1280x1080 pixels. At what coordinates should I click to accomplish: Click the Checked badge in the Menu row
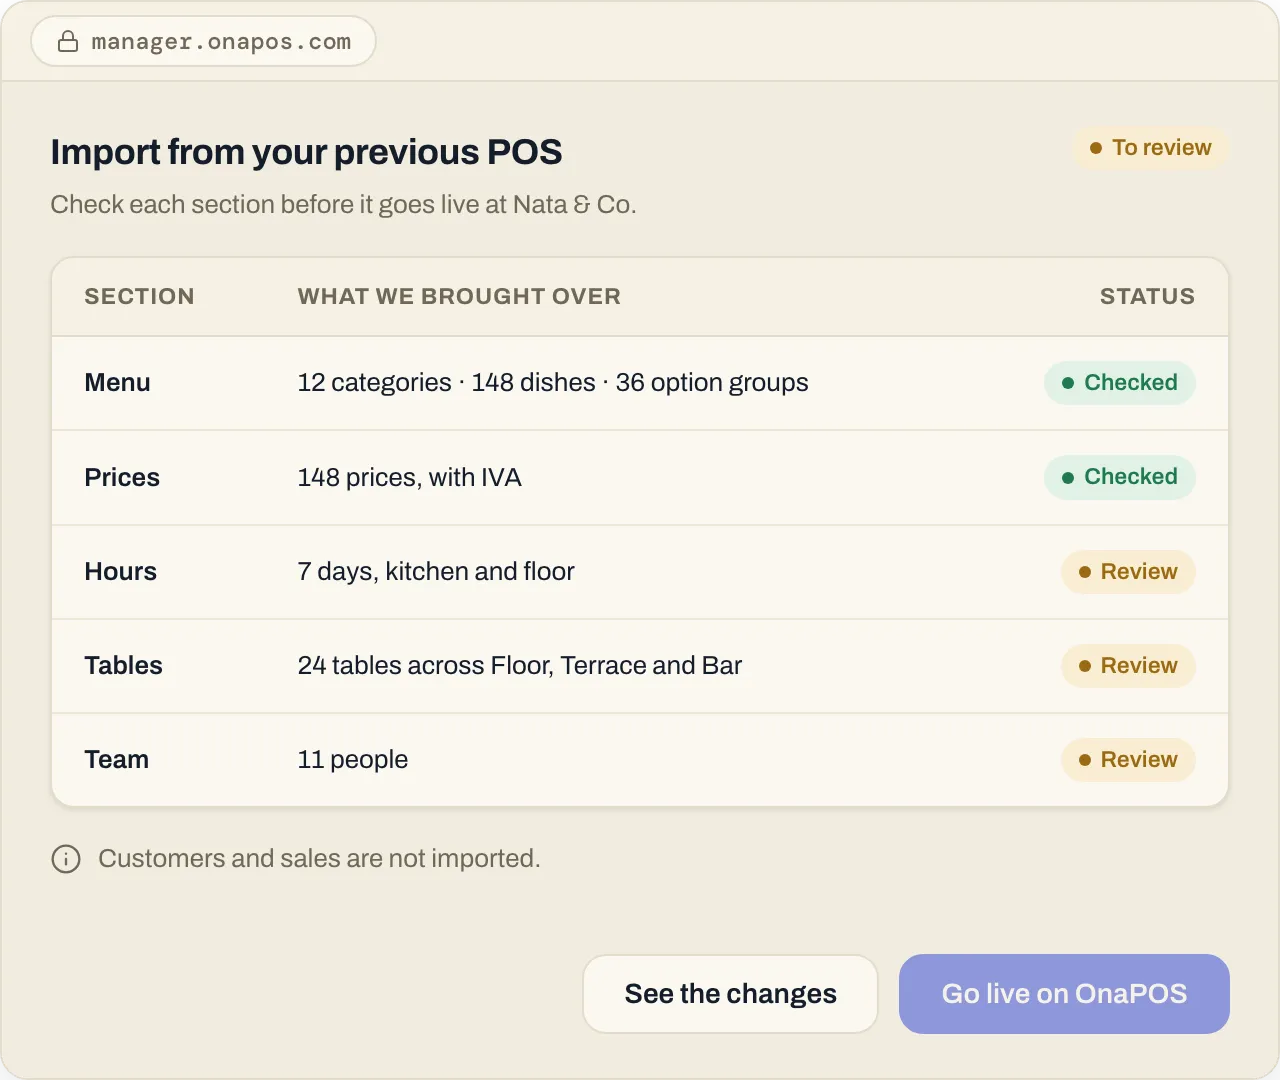coord(1120,383)
